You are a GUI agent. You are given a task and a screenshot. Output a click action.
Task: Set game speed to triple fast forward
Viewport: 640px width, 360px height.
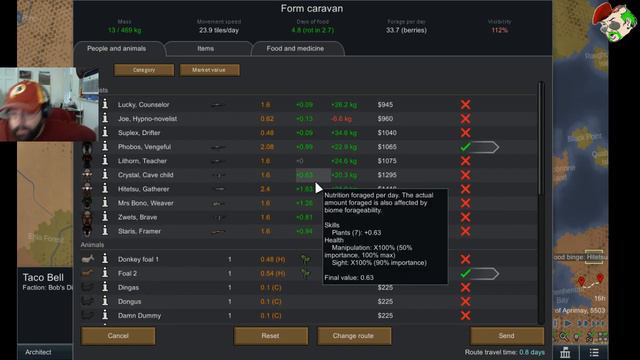pyautogui.click(x=598, y=323)
